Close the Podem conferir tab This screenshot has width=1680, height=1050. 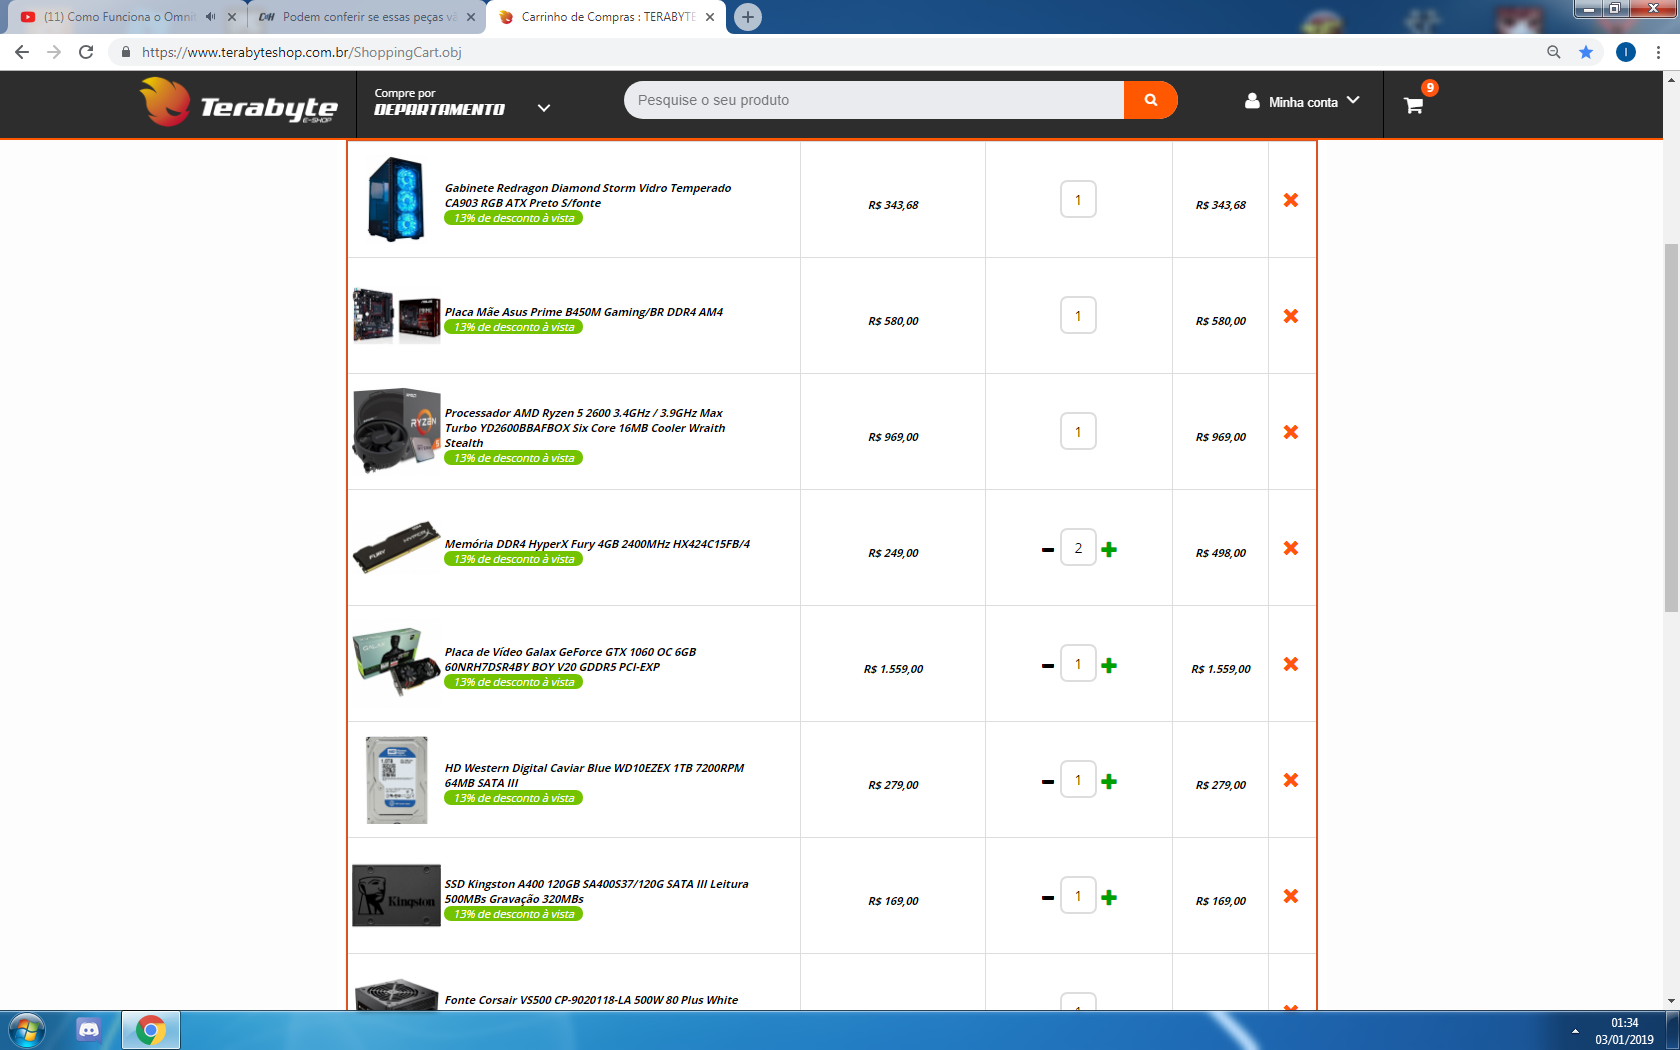[471, 17]
